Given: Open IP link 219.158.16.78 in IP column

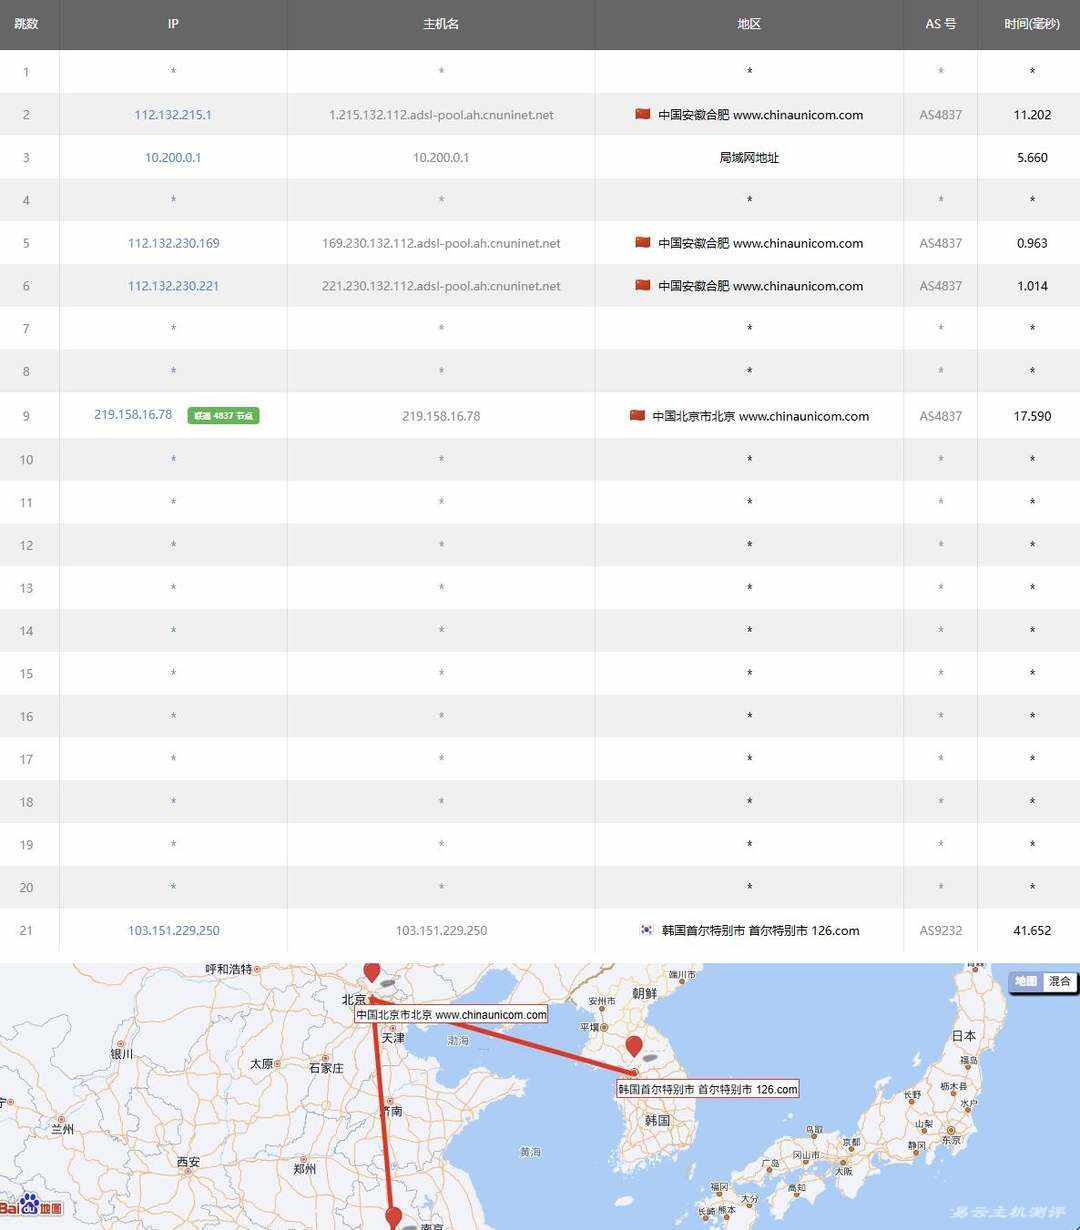Looking at the screenshot, I should click(x=133, y=414).
